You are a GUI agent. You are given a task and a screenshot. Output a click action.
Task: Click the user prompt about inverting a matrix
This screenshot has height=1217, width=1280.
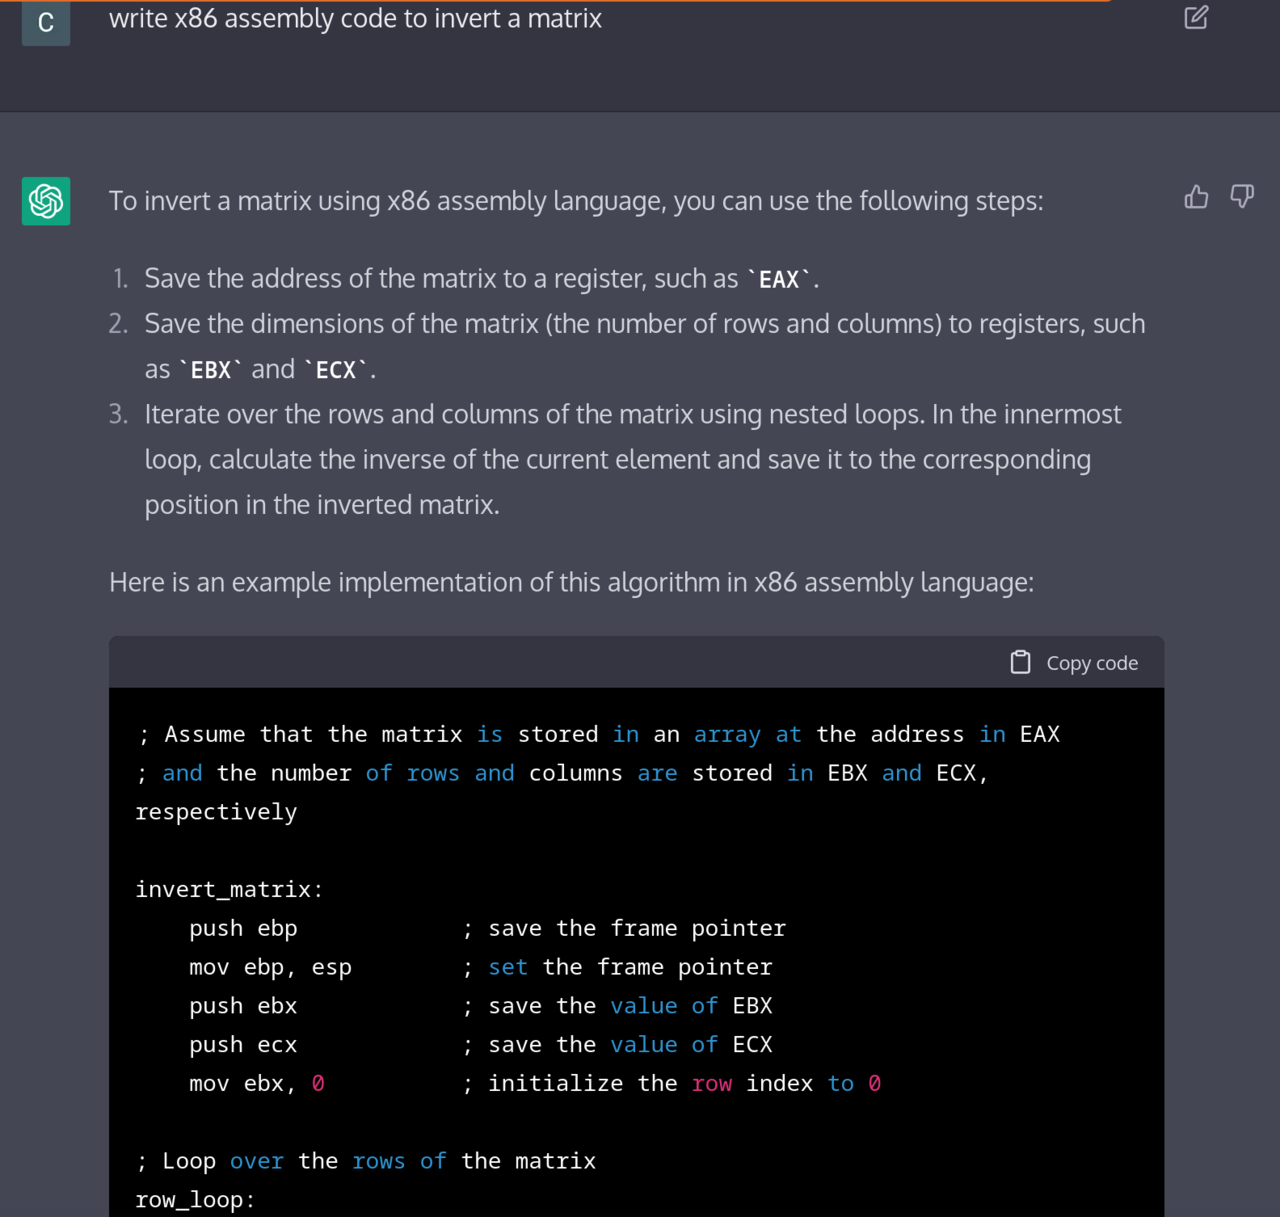(x=355, y=19)
